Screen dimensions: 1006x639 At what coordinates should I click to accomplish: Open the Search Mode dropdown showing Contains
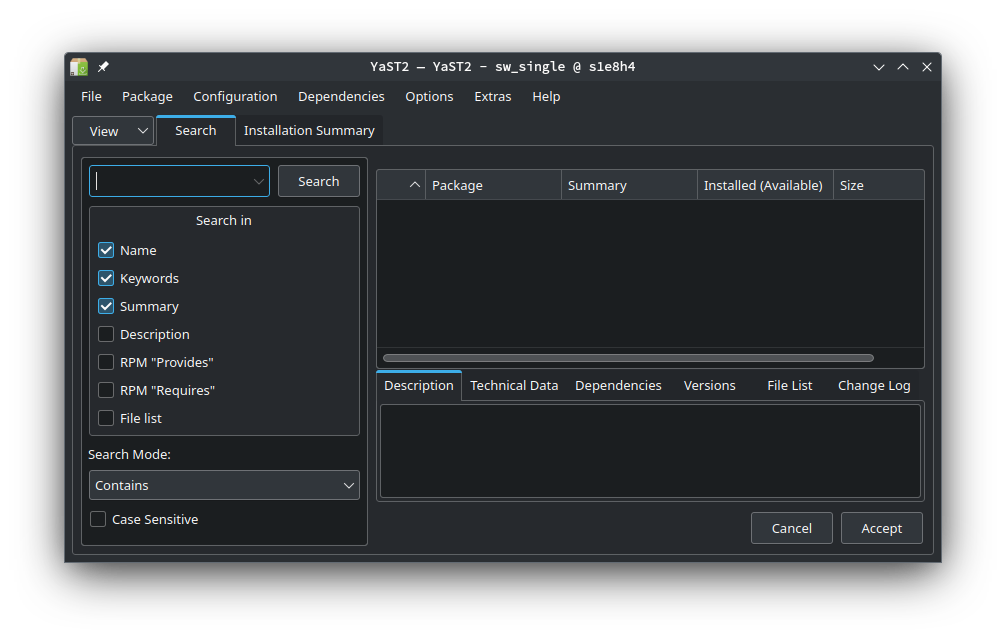coord(224,485)
